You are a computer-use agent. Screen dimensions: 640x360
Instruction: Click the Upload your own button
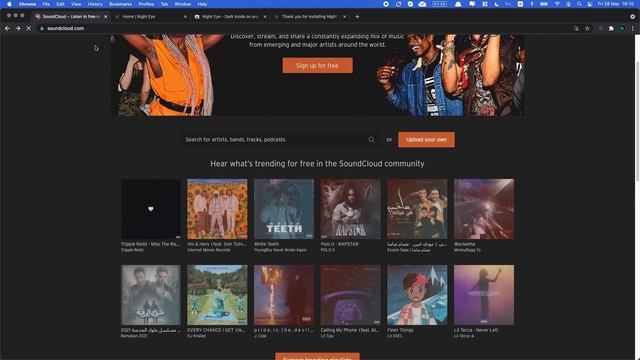(426, 140)
